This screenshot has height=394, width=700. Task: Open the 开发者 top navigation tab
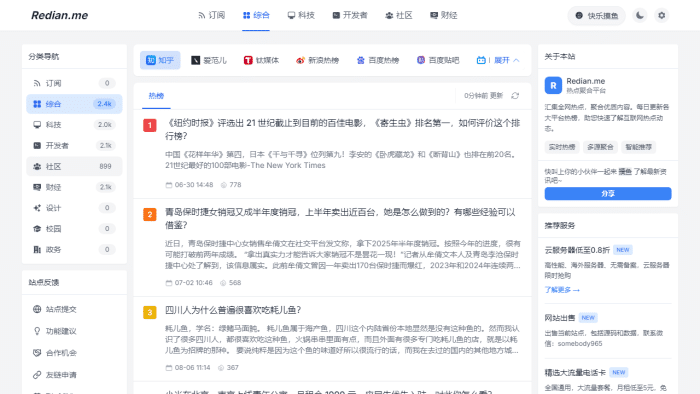350,15
